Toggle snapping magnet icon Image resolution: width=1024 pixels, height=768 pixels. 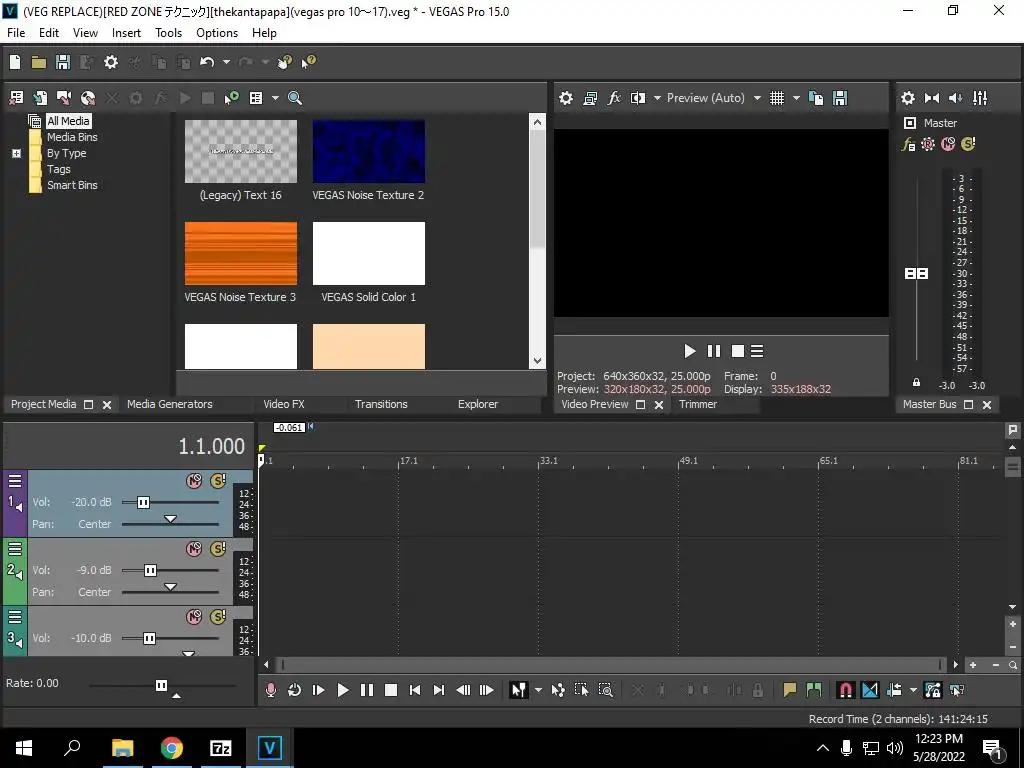click(x=845, y=690)
